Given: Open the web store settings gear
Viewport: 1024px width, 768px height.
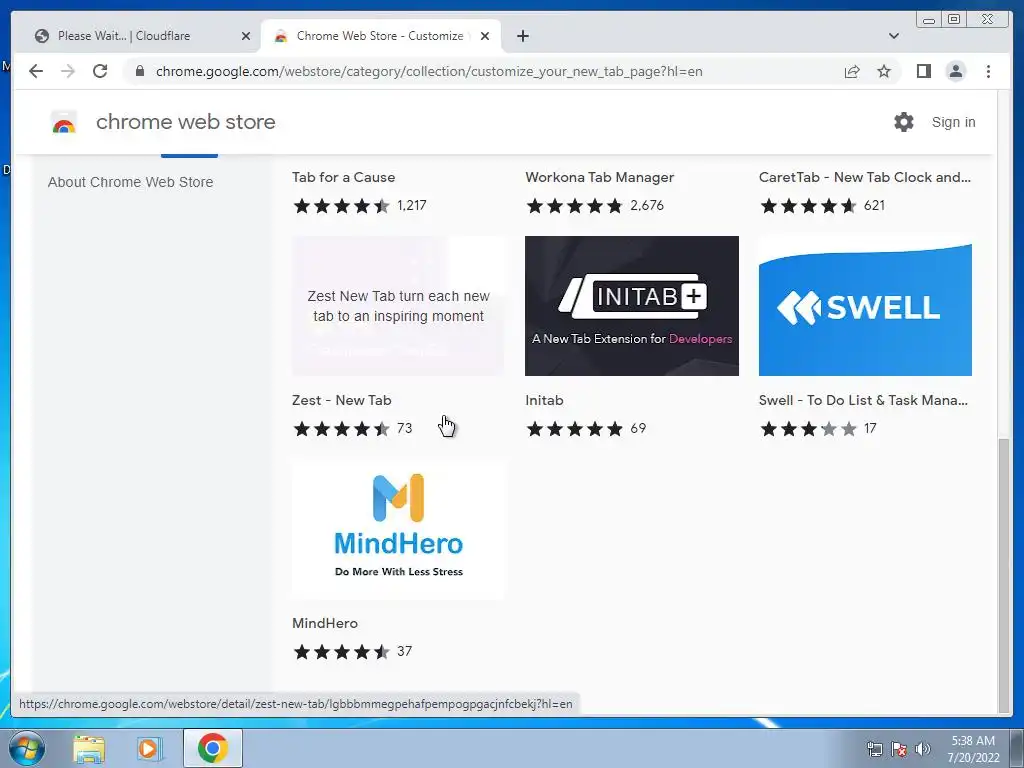Looking at the screenshot, I should click(x=904, y=122).
